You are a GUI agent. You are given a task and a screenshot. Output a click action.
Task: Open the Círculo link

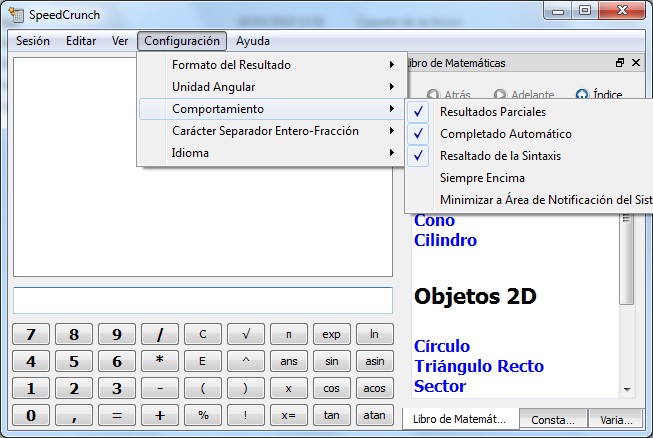coord(442,346)
